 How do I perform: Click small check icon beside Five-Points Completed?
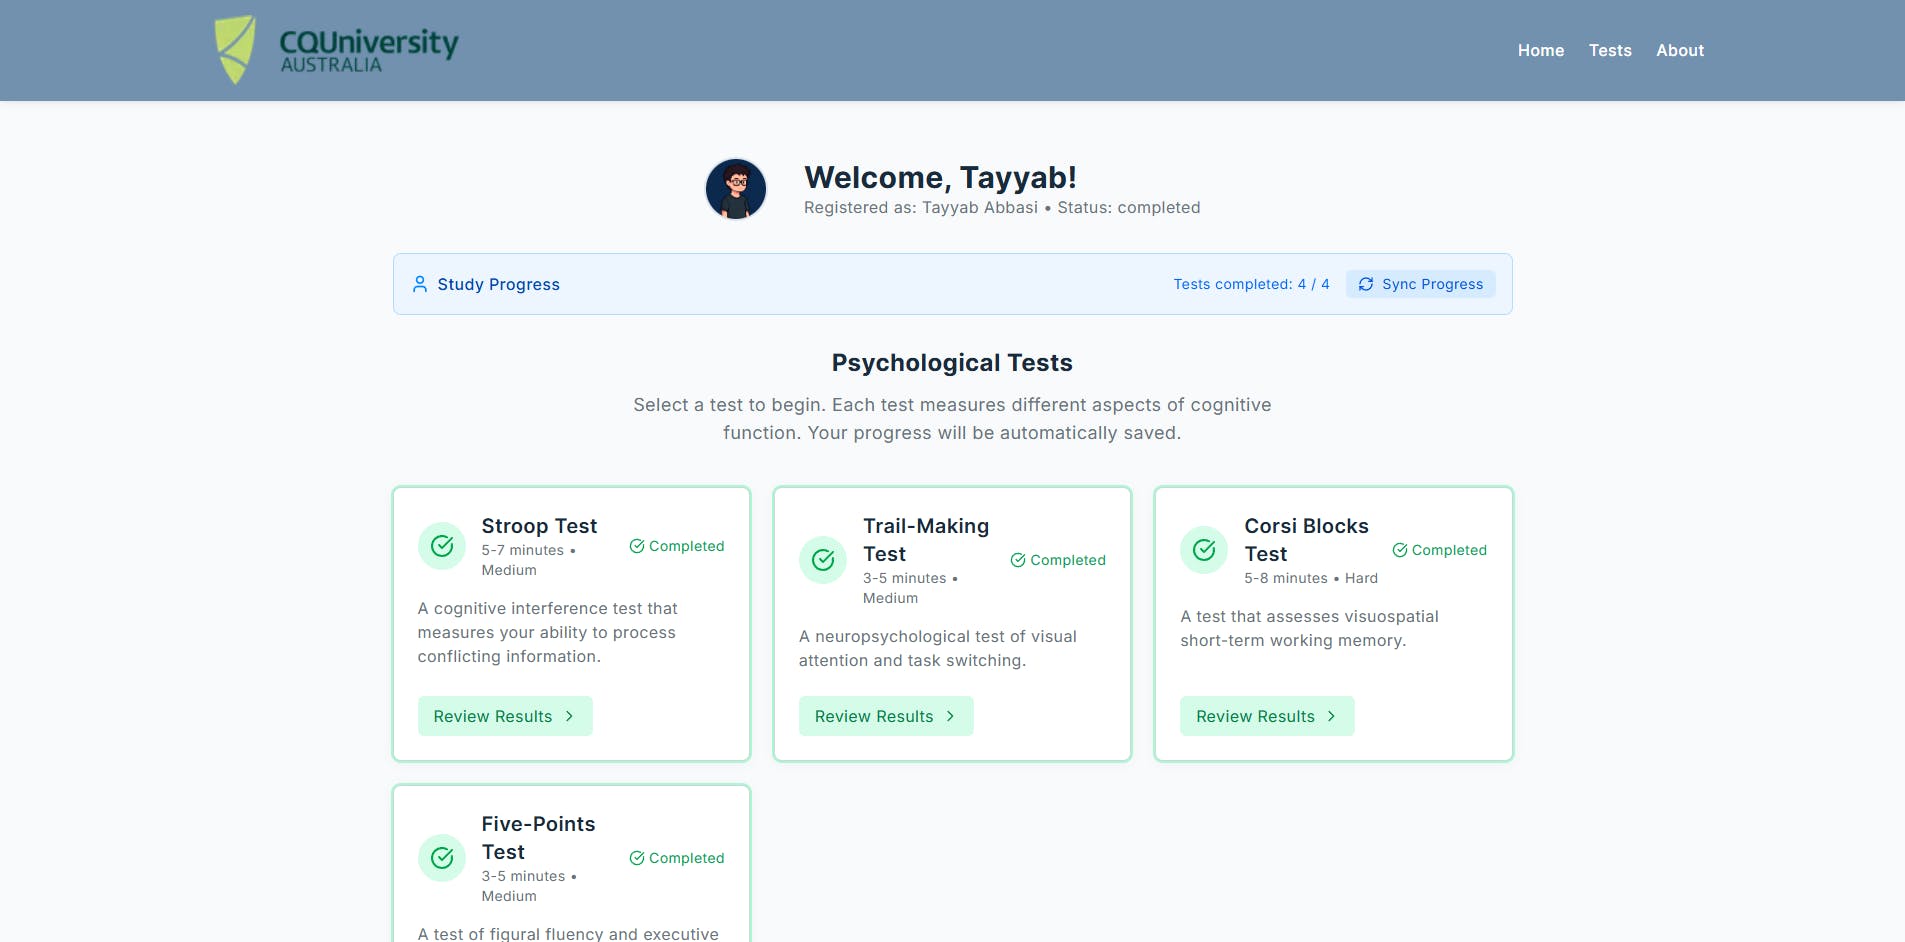click(637, 858)
